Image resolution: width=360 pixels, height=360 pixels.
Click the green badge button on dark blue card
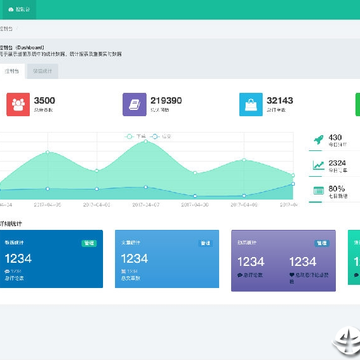[89, 243]
